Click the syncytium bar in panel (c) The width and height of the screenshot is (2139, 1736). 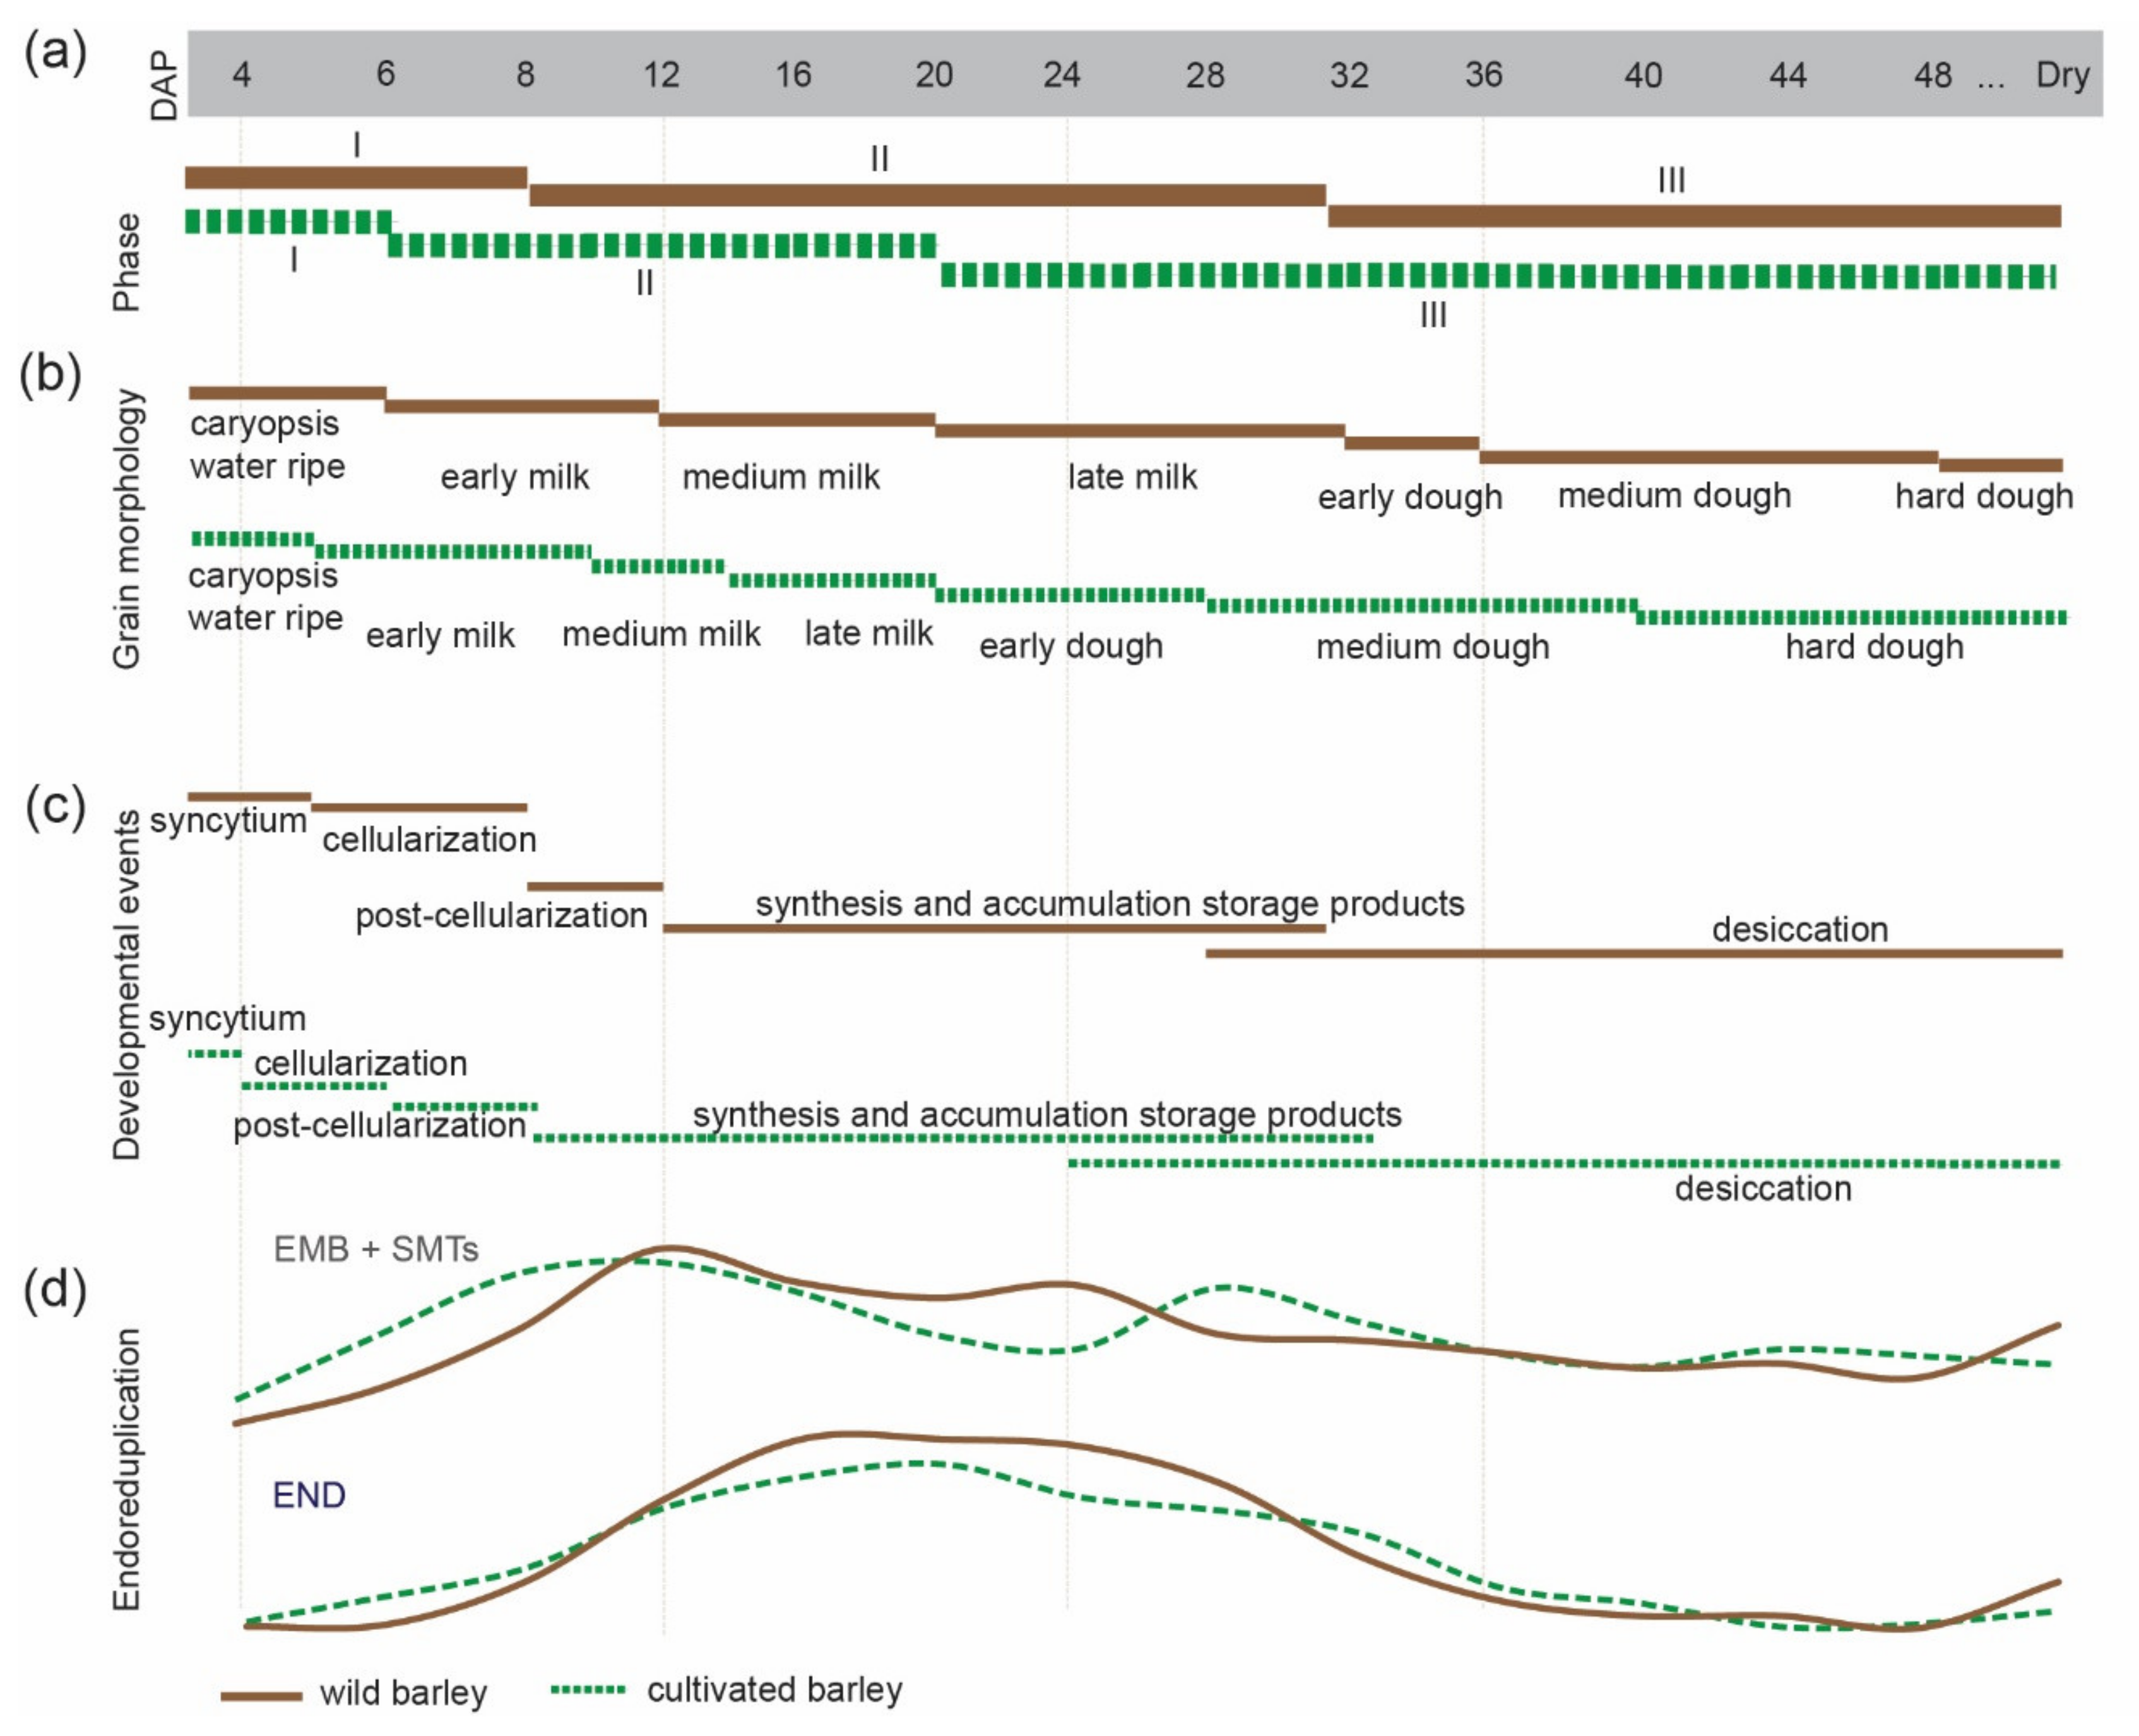[247, 795]
